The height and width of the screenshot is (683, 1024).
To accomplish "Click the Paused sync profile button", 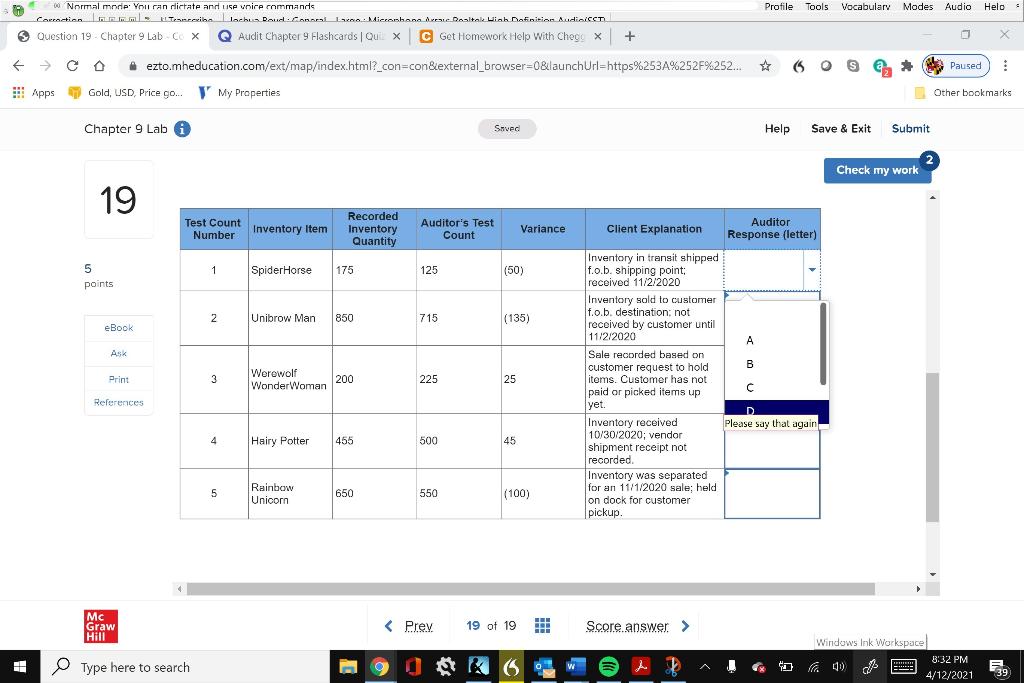I will coord(954,65).
